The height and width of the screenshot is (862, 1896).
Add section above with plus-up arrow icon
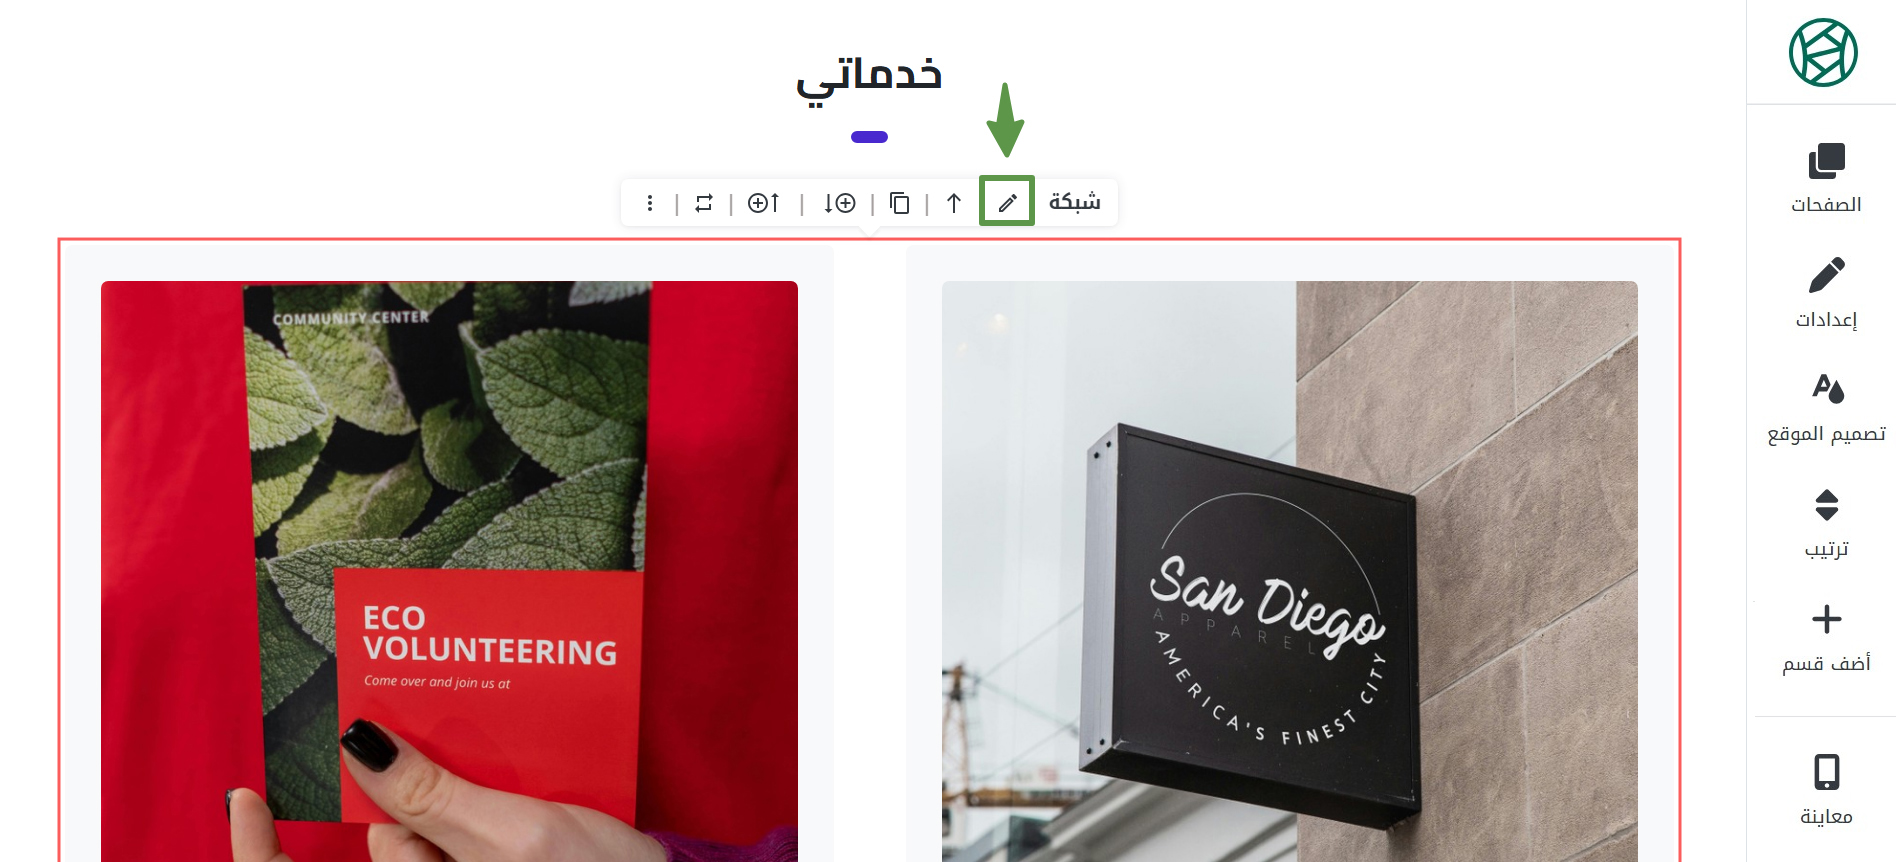[x=764, y=203]
